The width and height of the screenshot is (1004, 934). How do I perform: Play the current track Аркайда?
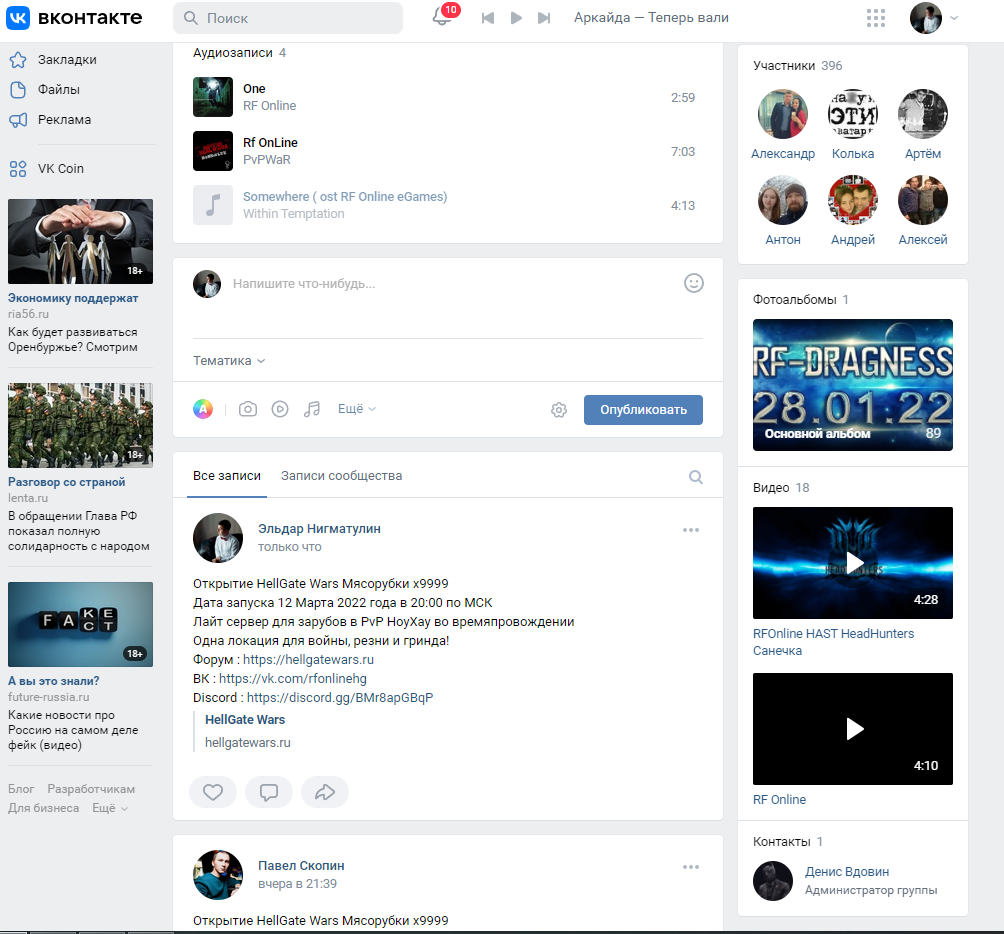(x=516, y=18)
